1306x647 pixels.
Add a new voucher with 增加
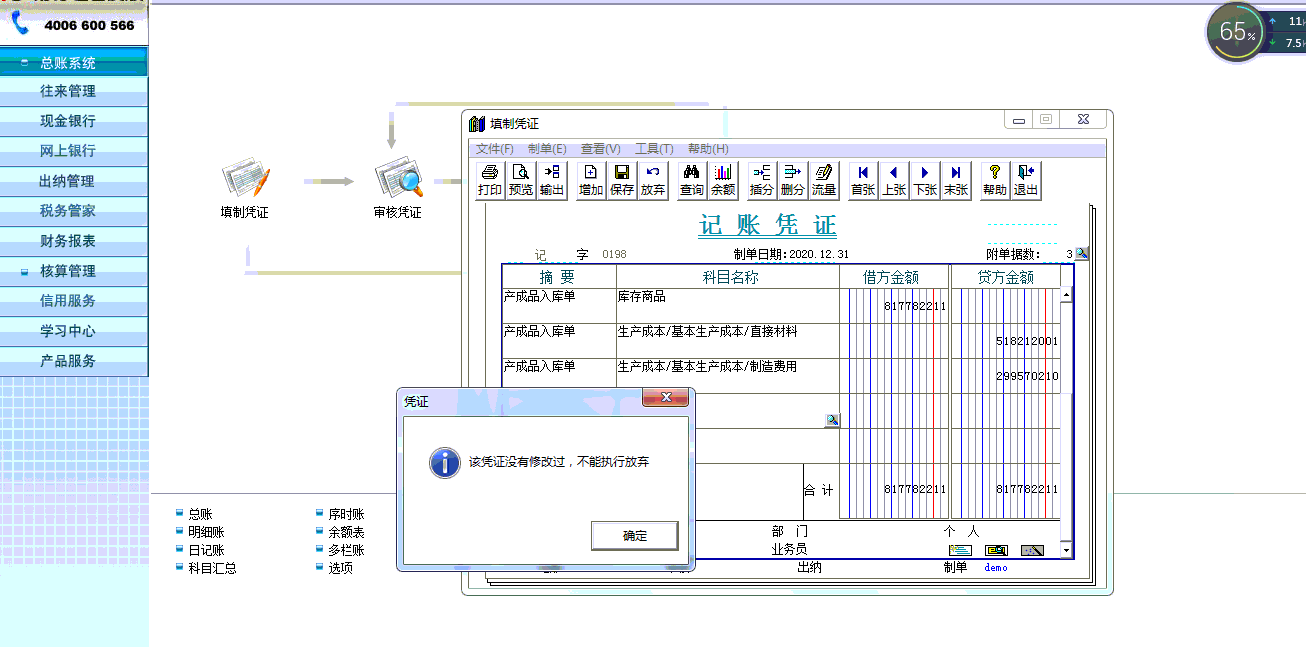(x=591, y=181)
